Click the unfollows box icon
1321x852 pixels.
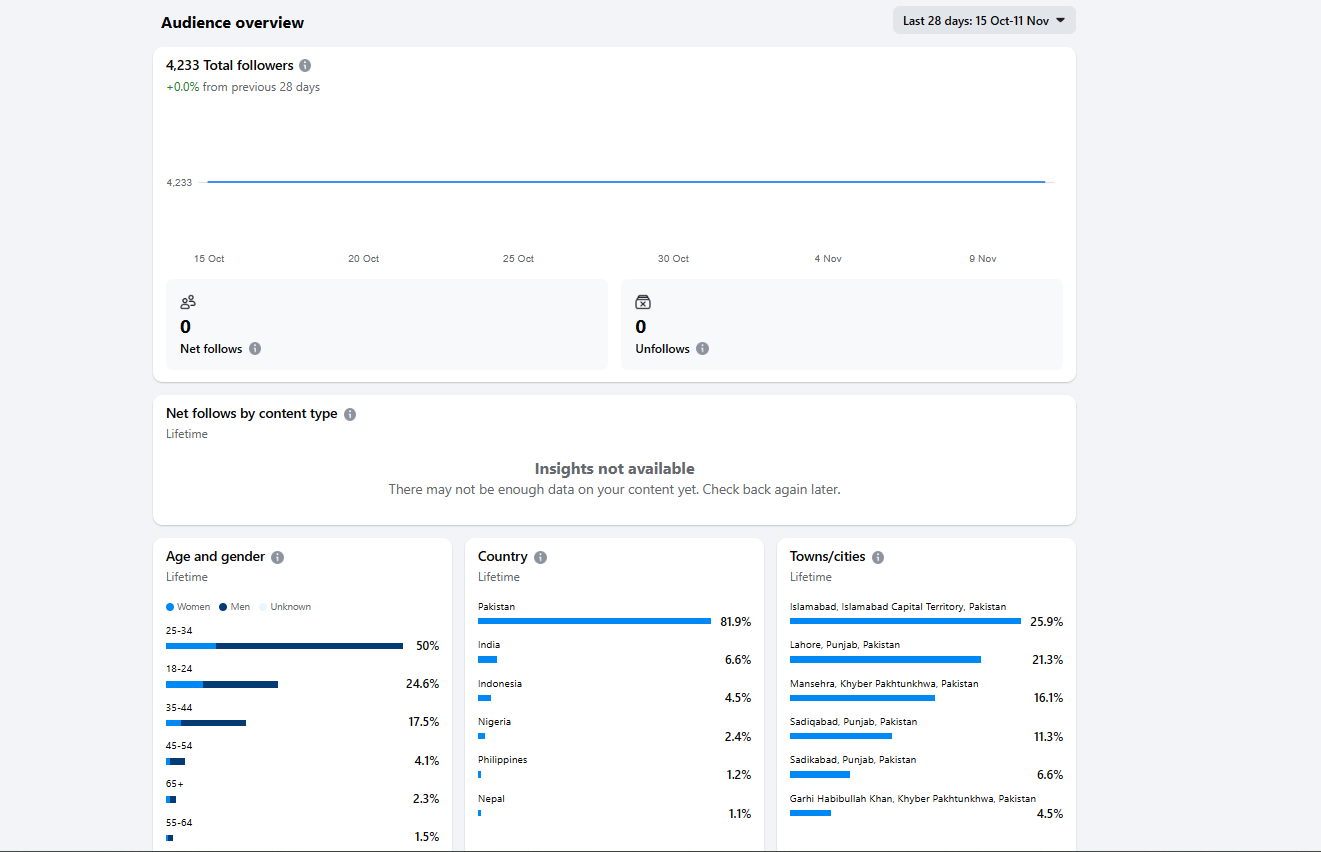point(643,302)
